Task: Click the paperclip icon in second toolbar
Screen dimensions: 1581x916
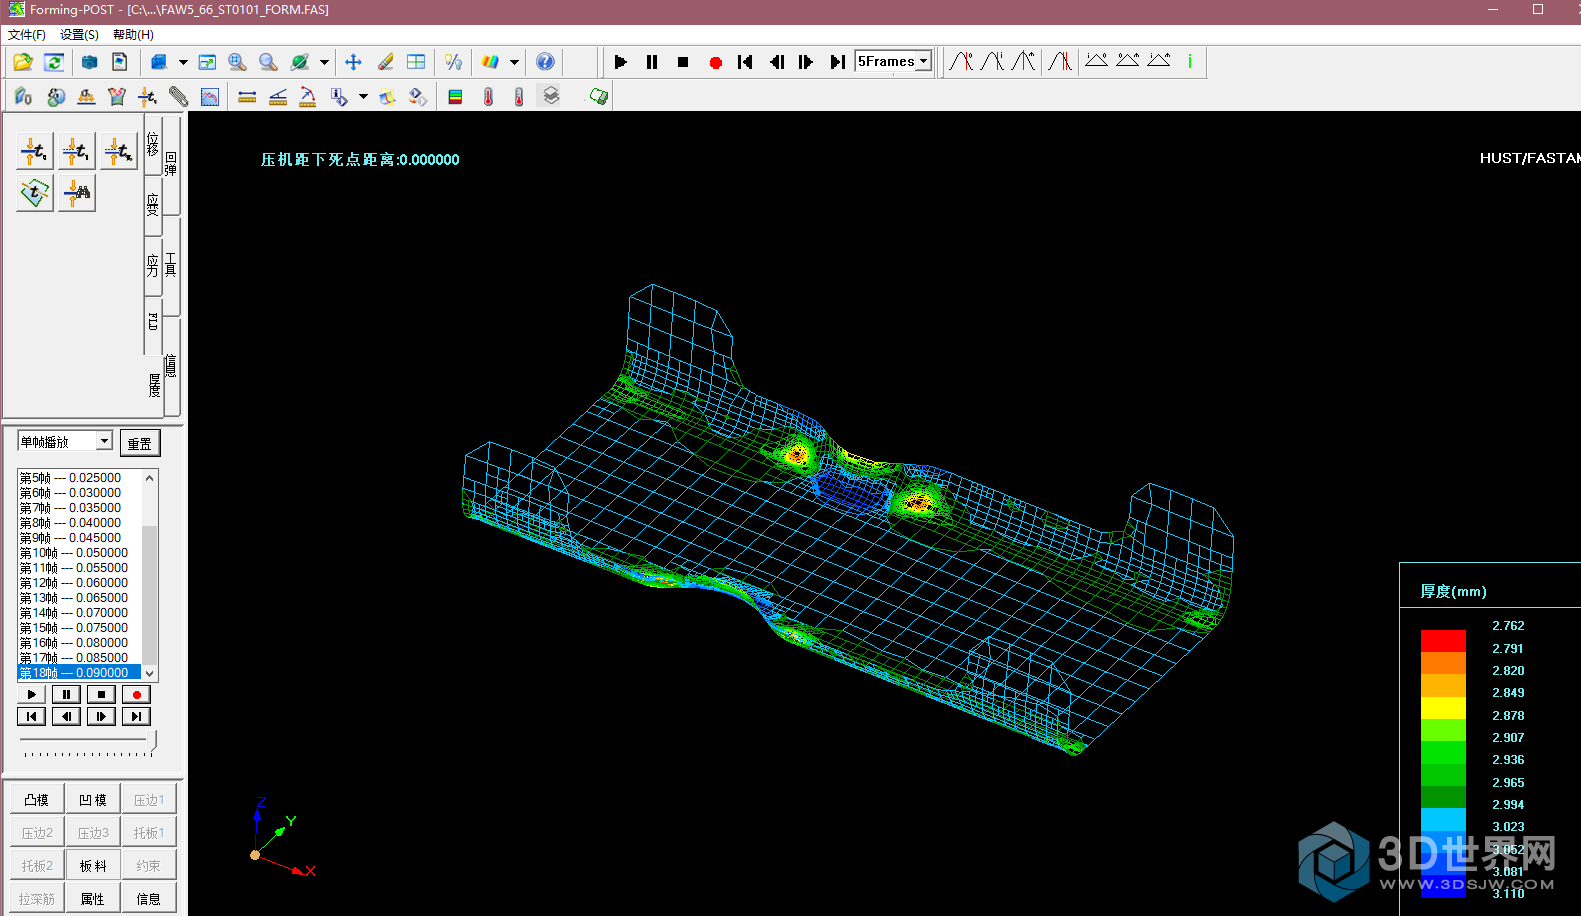Action: click(x=178, y=96)
